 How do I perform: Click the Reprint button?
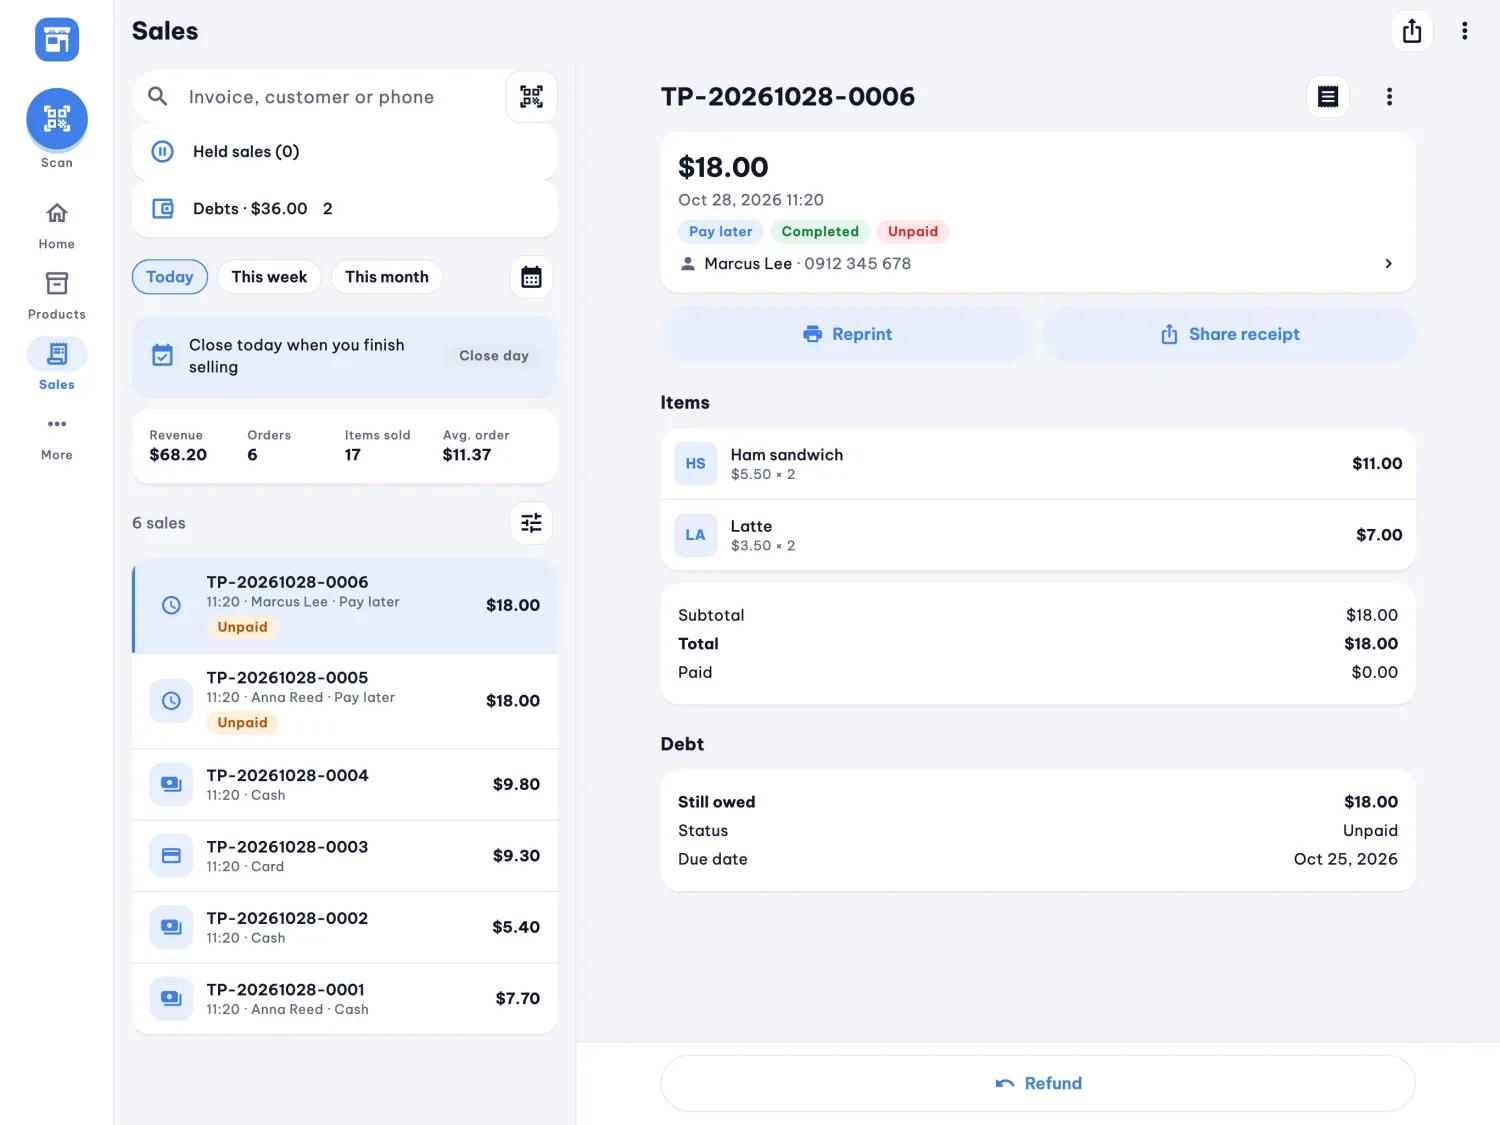[847, 334]
